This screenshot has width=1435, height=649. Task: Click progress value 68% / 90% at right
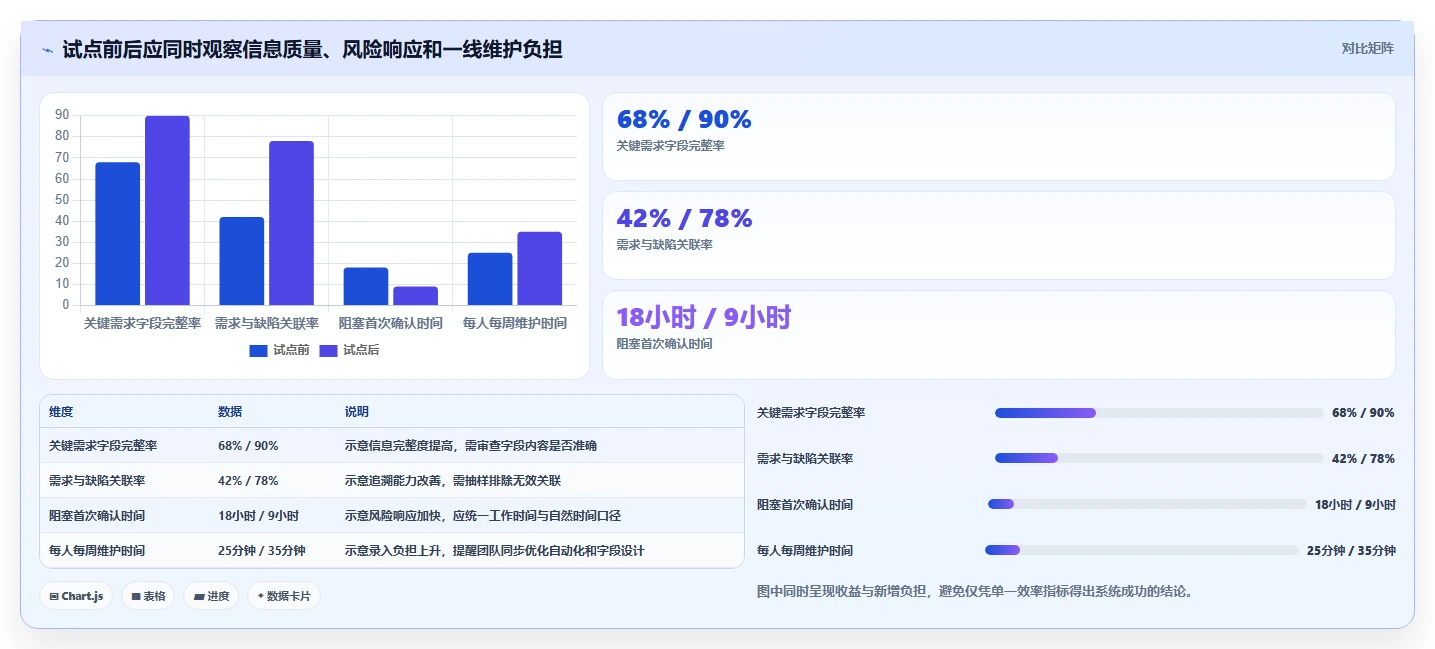1363,413
